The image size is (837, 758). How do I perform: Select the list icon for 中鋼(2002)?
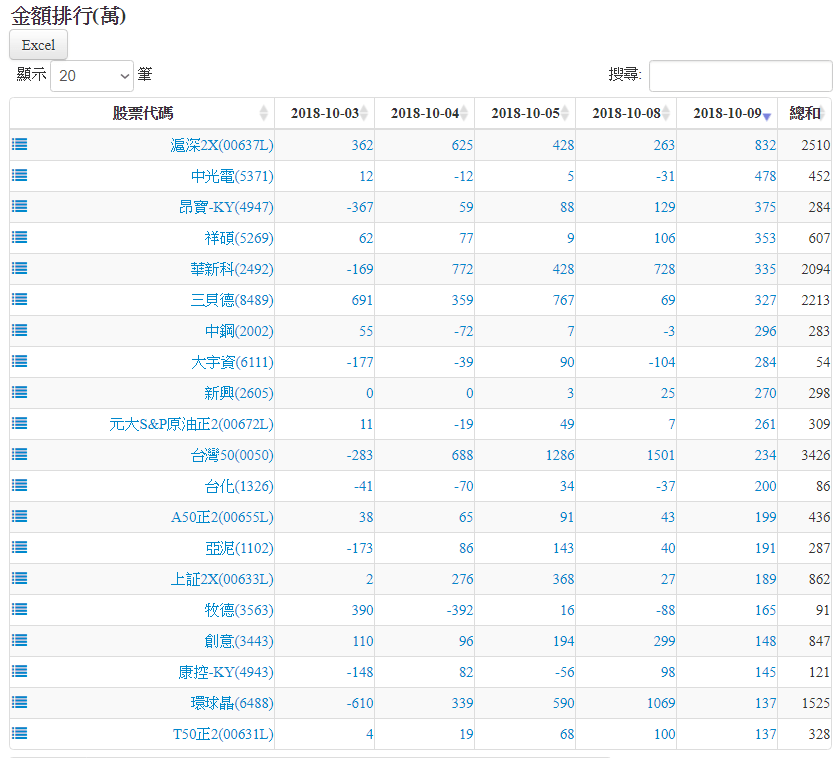tap(20, 330)
